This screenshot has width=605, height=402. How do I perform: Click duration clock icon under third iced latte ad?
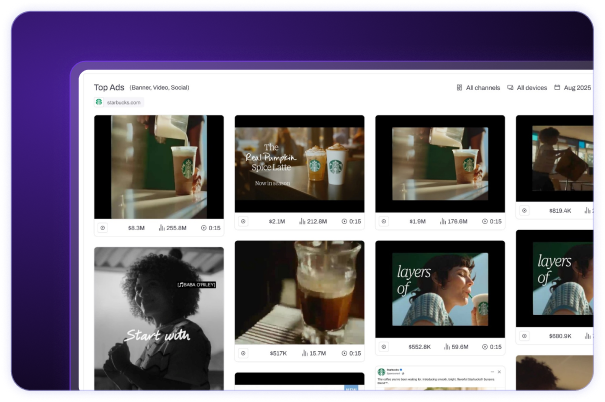pyautogui.click(x=483, y=221)
